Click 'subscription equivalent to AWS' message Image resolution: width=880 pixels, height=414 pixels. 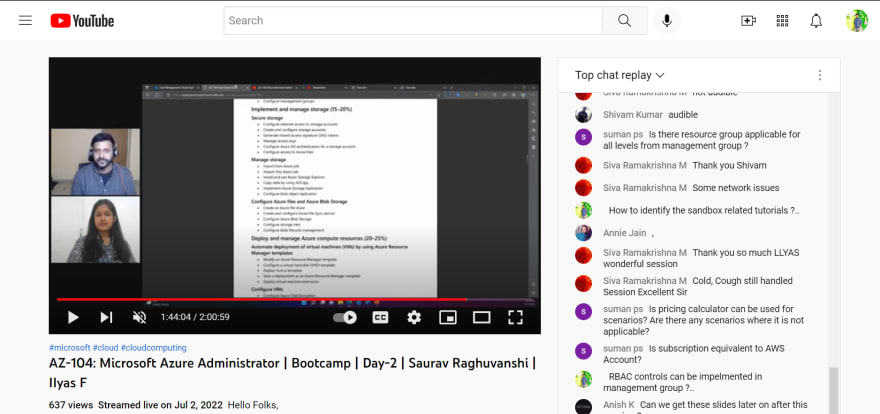[x=694, y=354]
